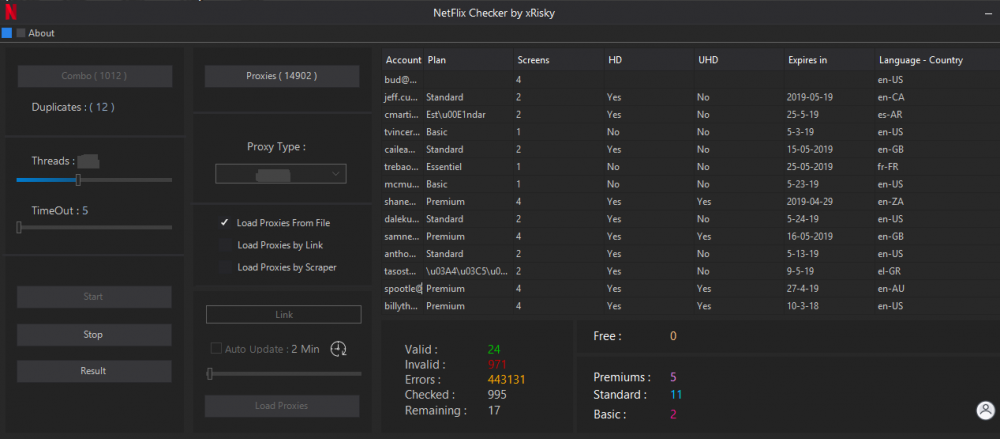Click the clock icon next to Auto Update
The height and width of the screenshot is (439, 1000).
point(340,348)
